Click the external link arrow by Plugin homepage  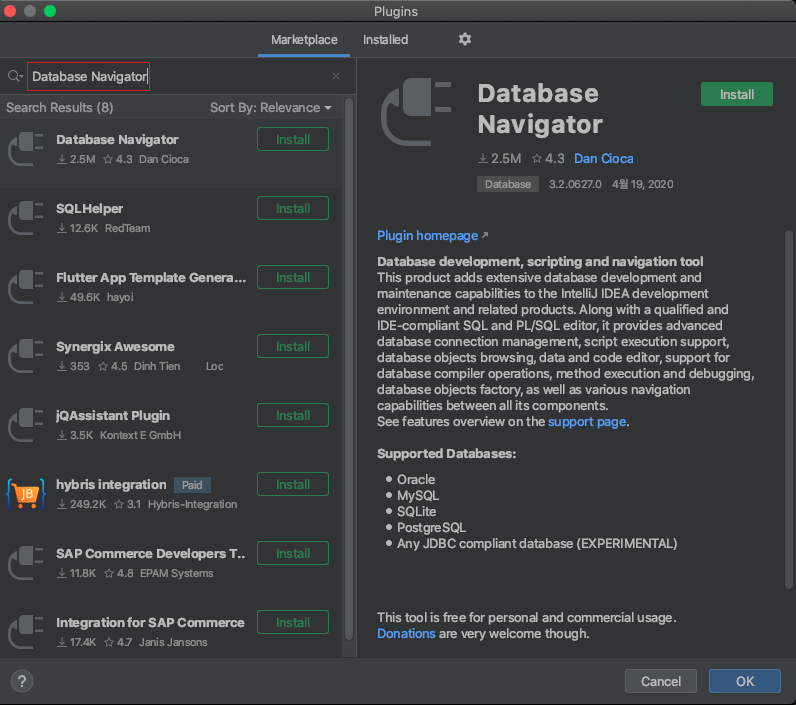pos(485,235)
